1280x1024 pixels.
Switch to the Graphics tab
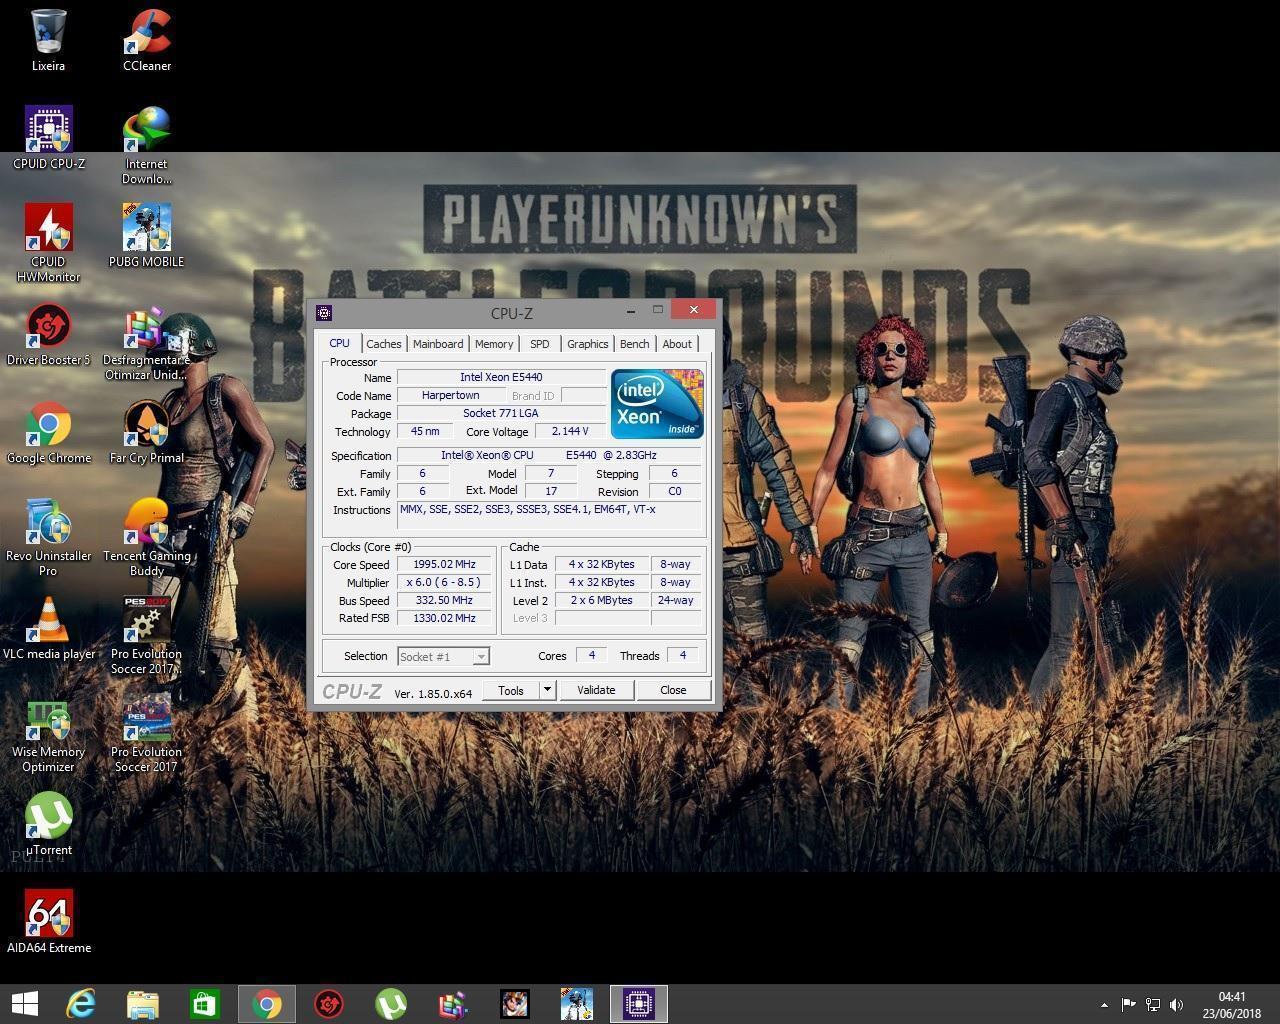click(x=588, y=344)
